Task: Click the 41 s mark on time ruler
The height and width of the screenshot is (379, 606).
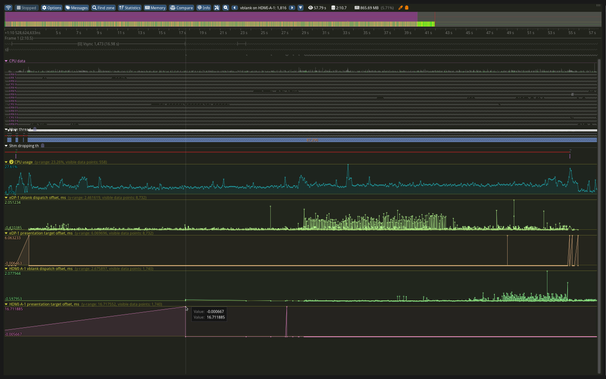Action: click(x=428, y=33)
